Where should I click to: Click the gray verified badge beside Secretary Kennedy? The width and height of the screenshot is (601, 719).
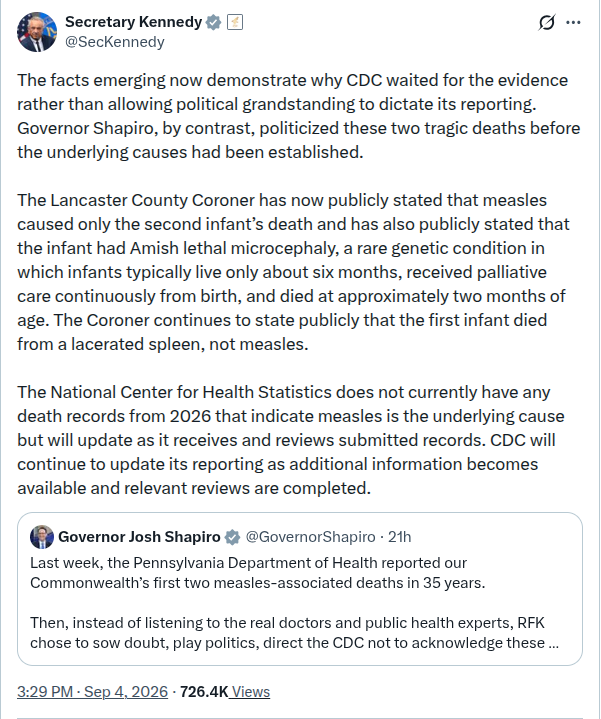(x=214, y=22)
